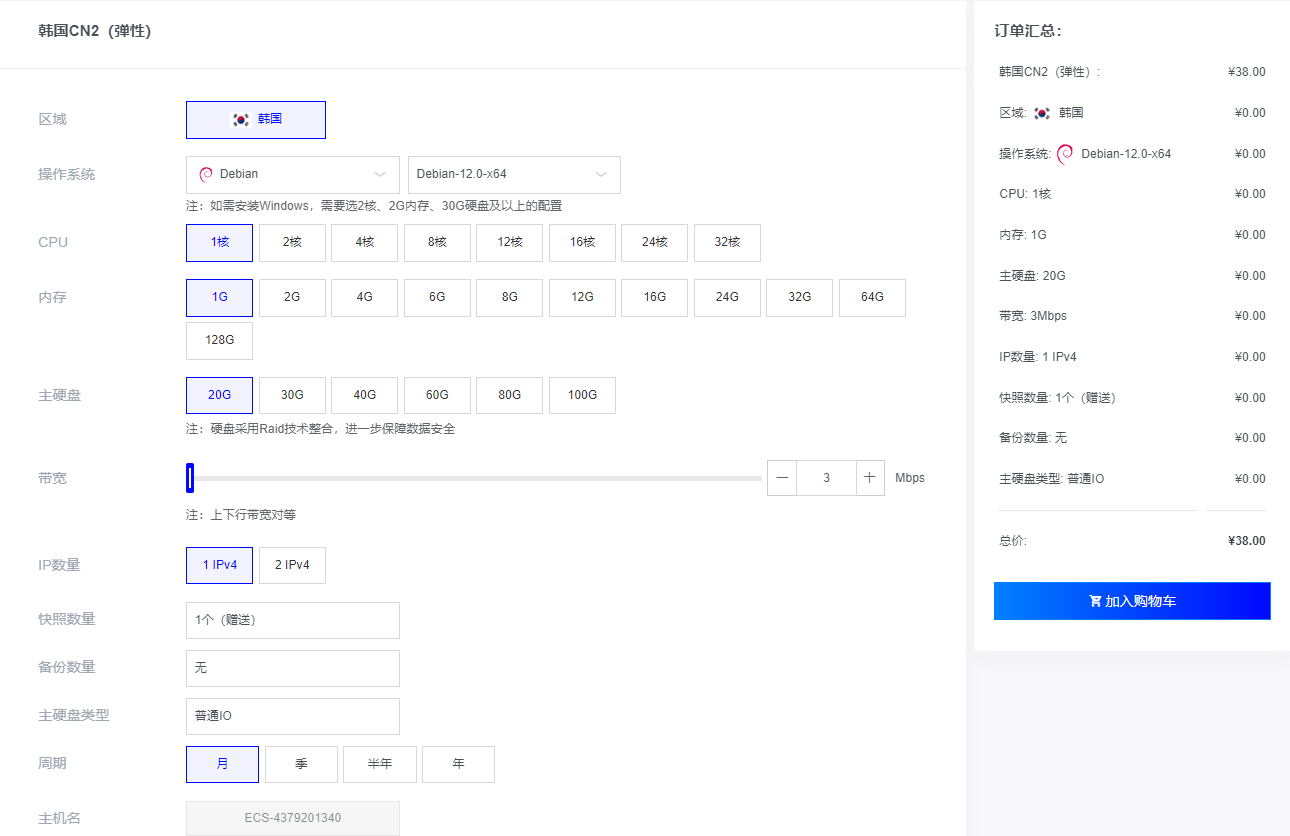Select 8G memory option

(509, 297)
